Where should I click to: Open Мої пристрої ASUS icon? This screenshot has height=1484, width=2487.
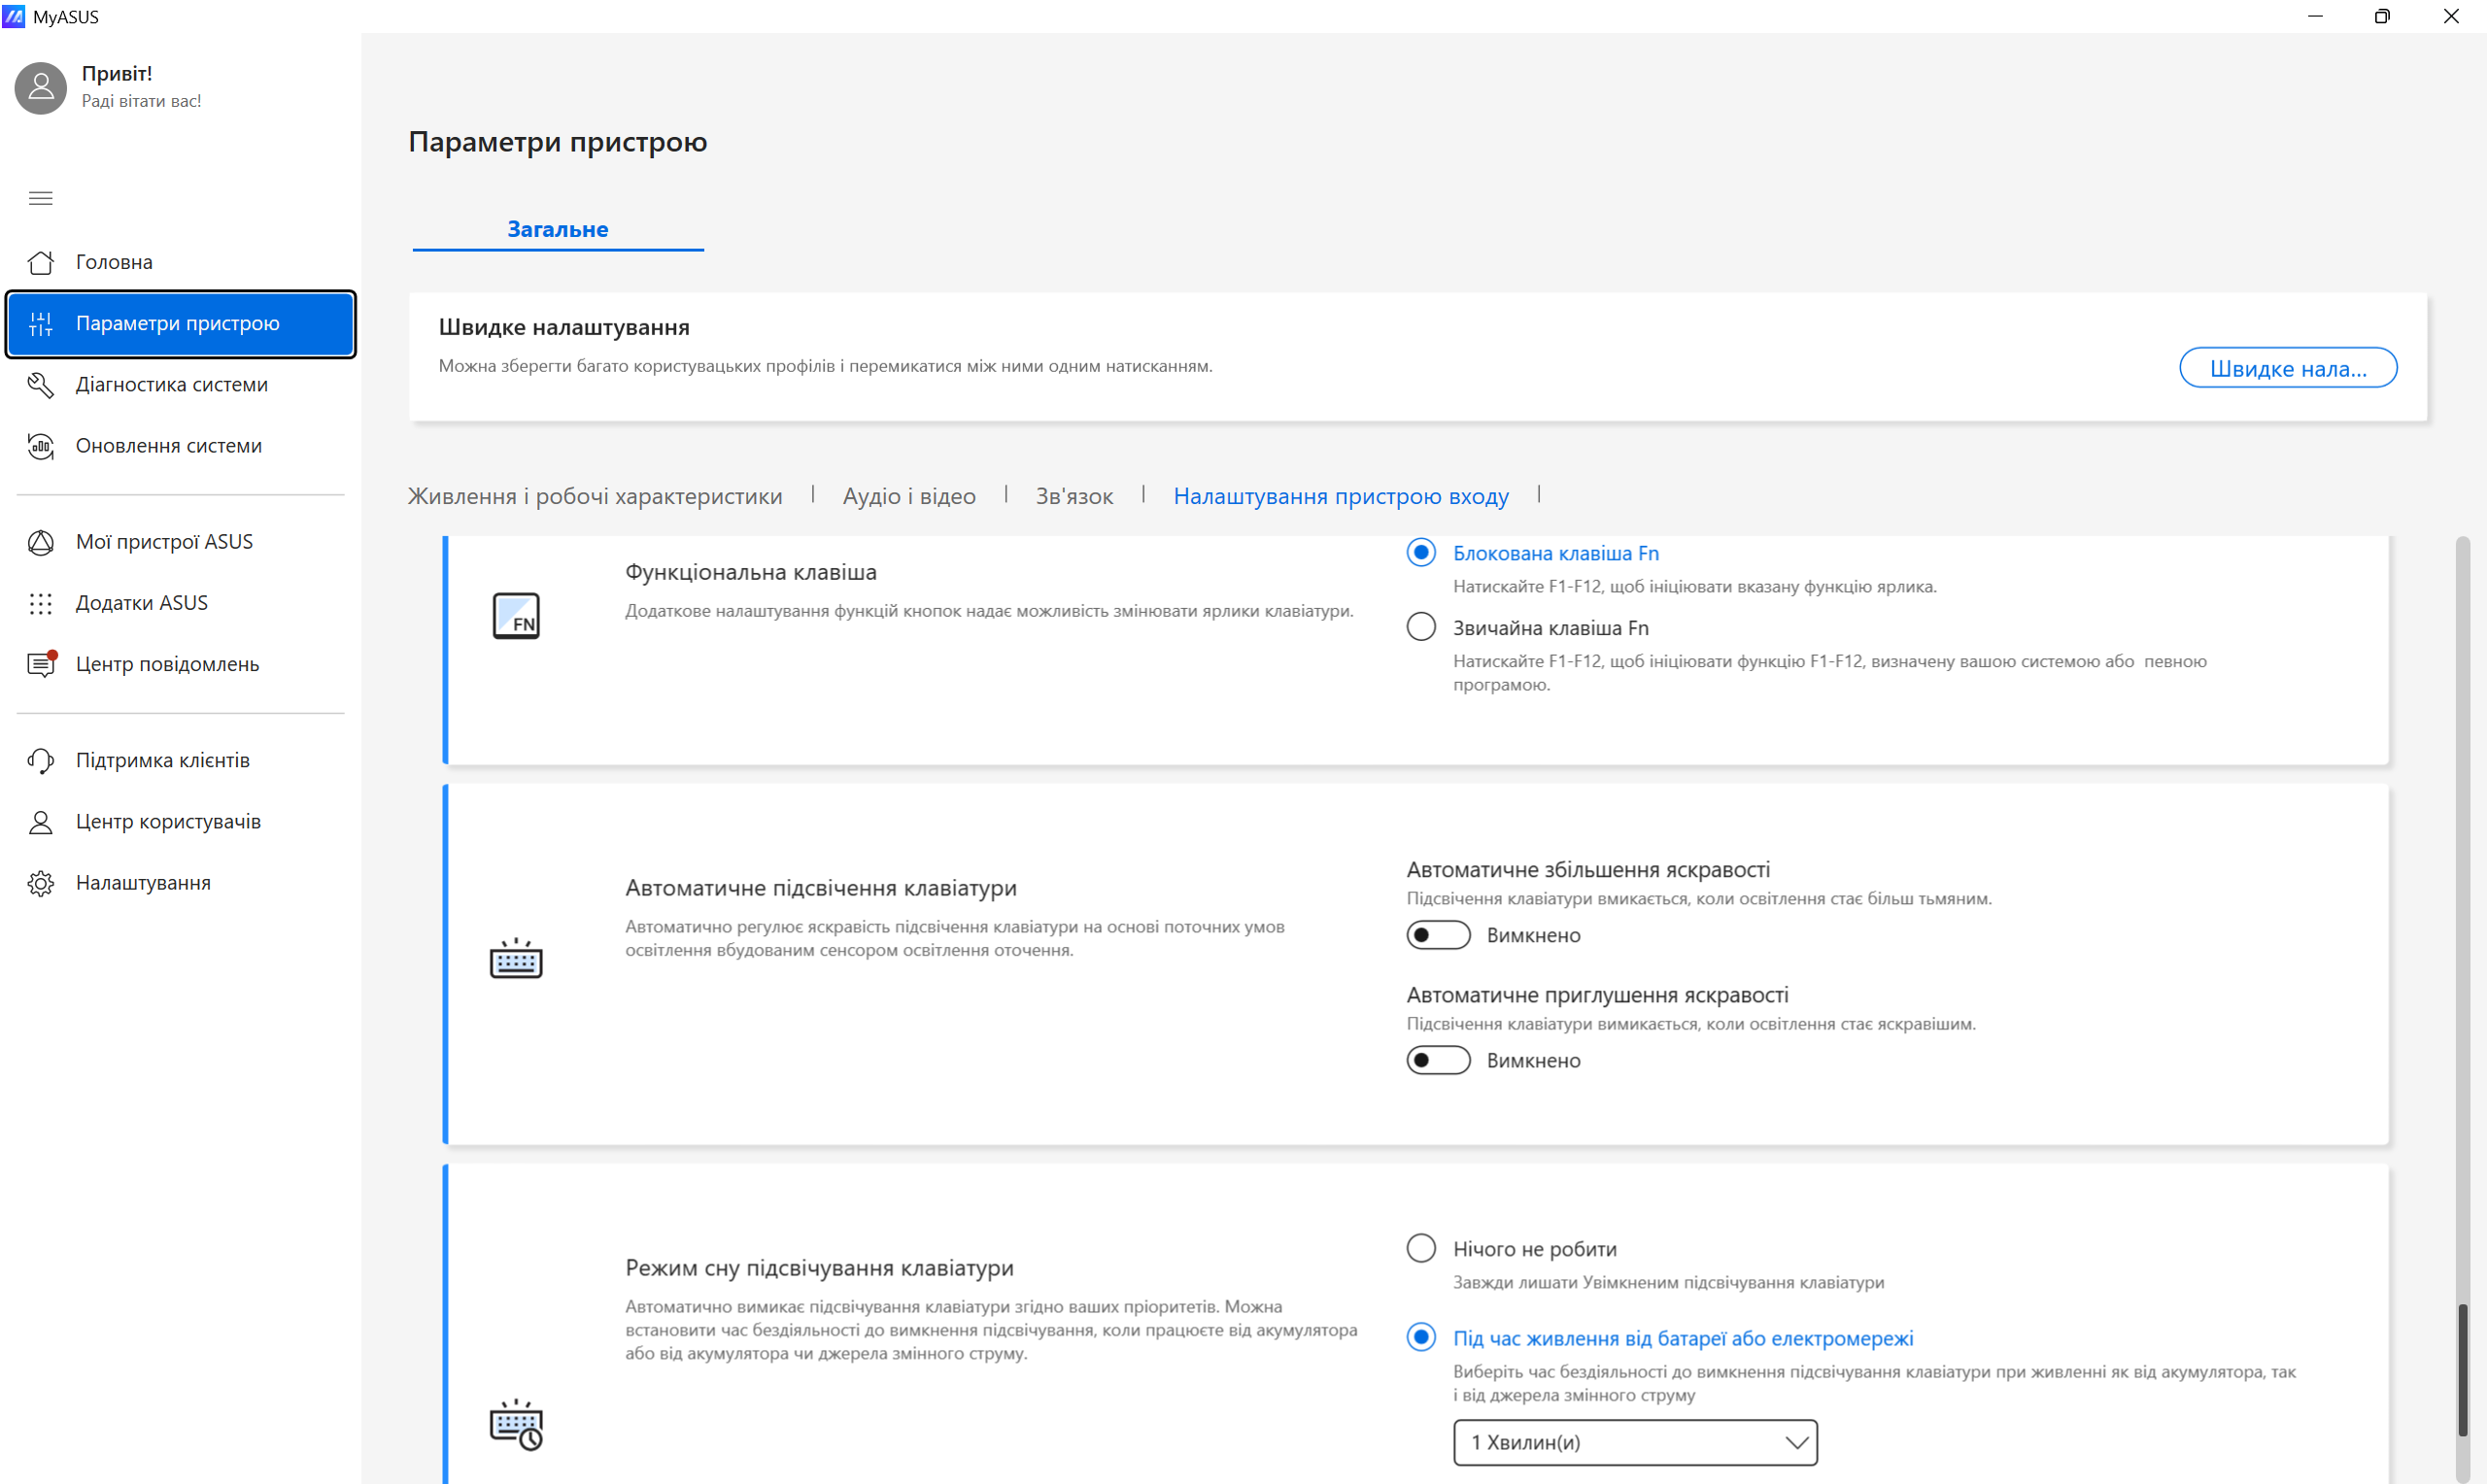(40, 542)
